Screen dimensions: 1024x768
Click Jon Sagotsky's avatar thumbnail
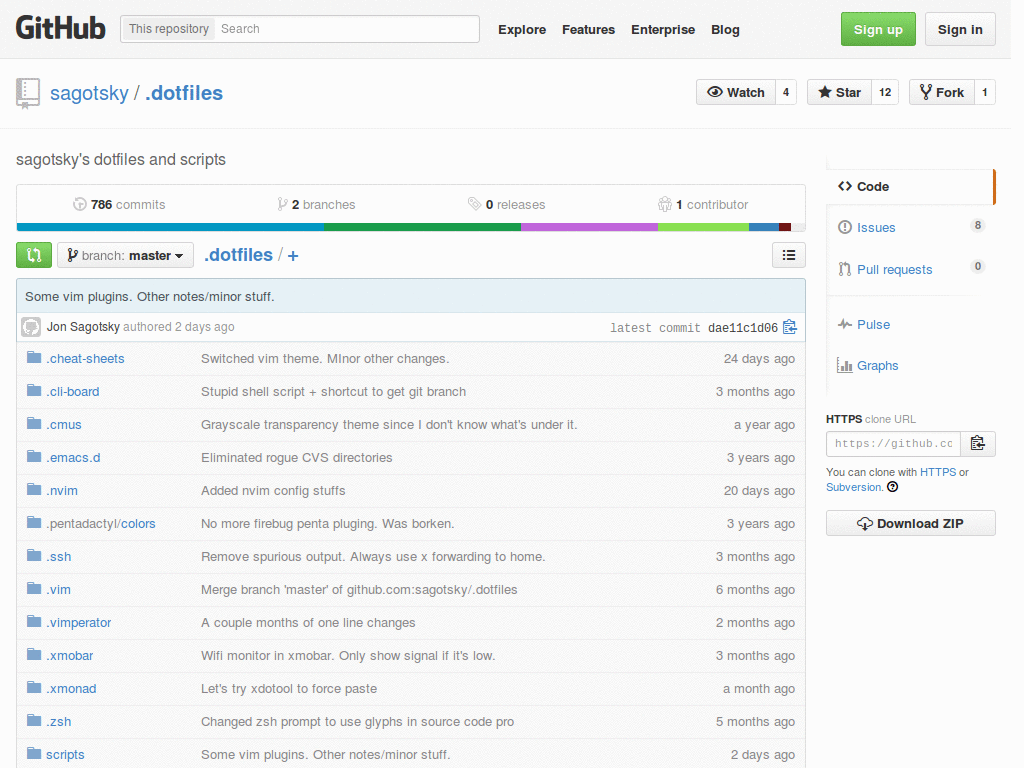tap(31, 327)
